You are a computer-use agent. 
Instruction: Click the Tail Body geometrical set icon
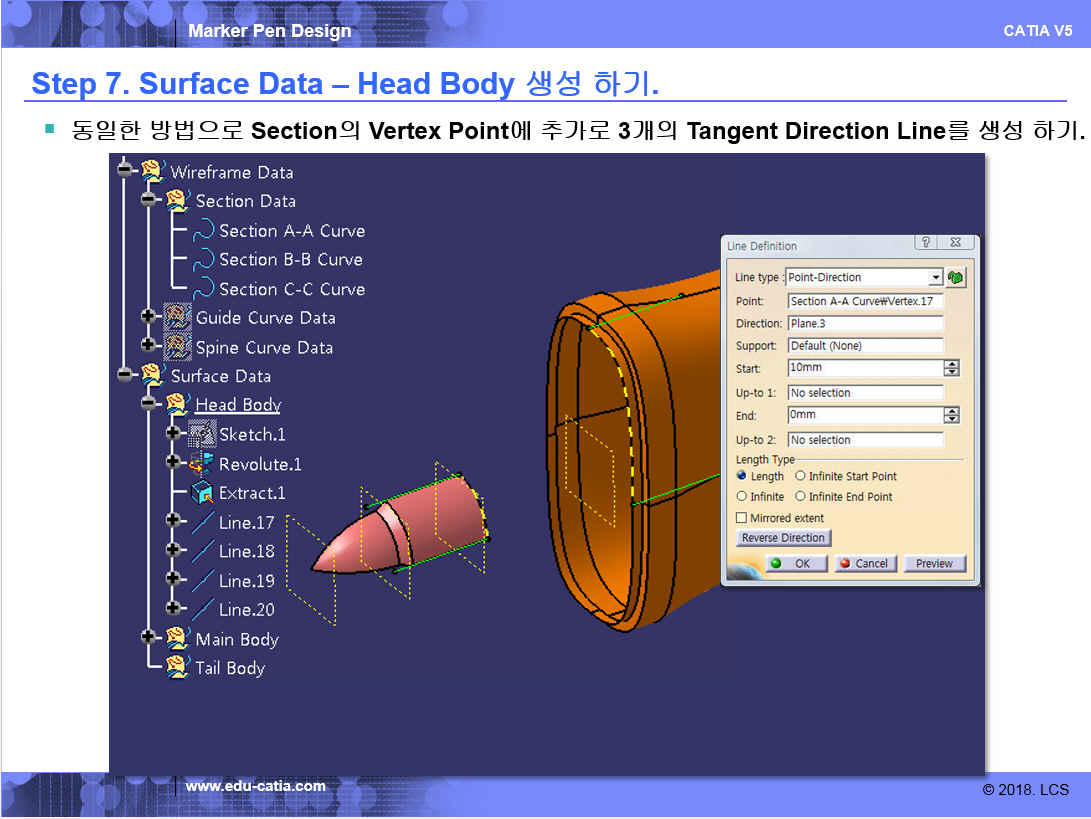click(x=178, y=667)
